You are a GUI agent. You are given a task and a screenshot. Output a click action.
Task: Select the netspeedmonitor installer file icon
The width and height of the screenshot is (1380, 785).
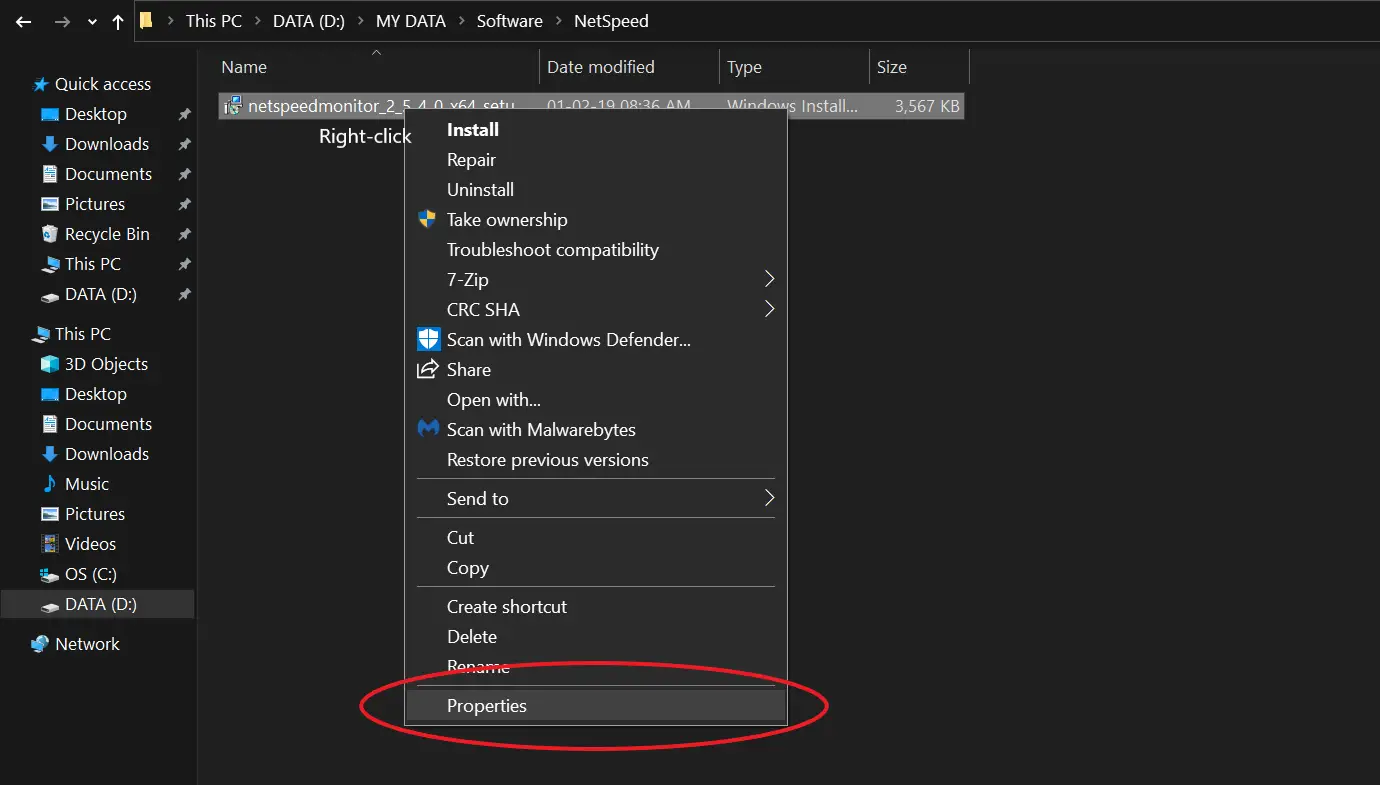coord(232,105)
